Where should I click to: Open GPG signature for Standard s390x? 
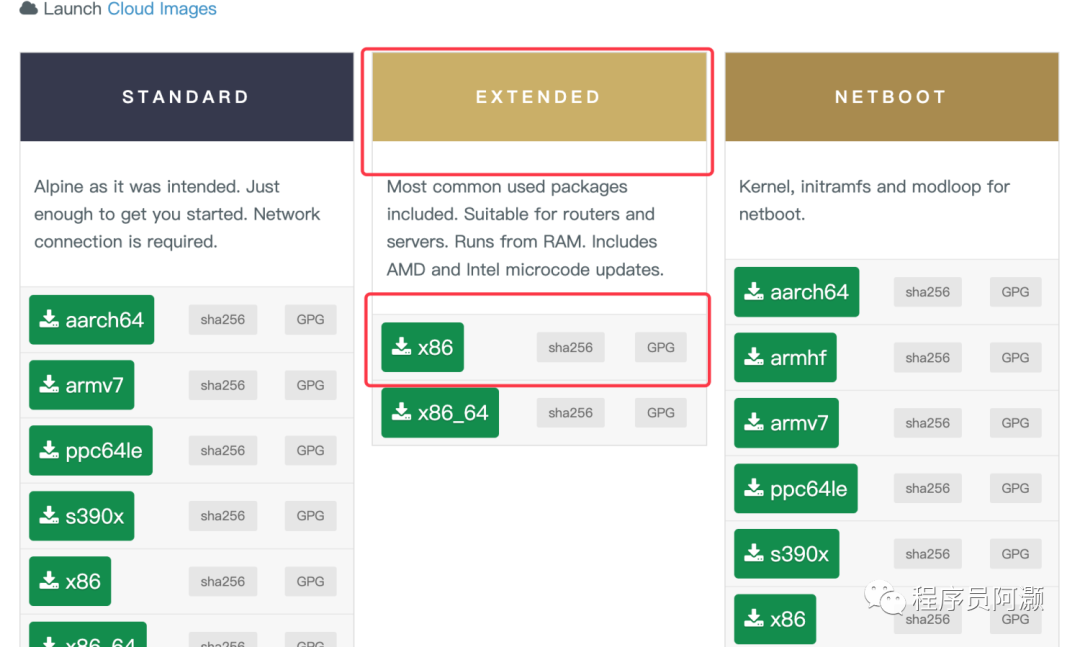point(310,516)
